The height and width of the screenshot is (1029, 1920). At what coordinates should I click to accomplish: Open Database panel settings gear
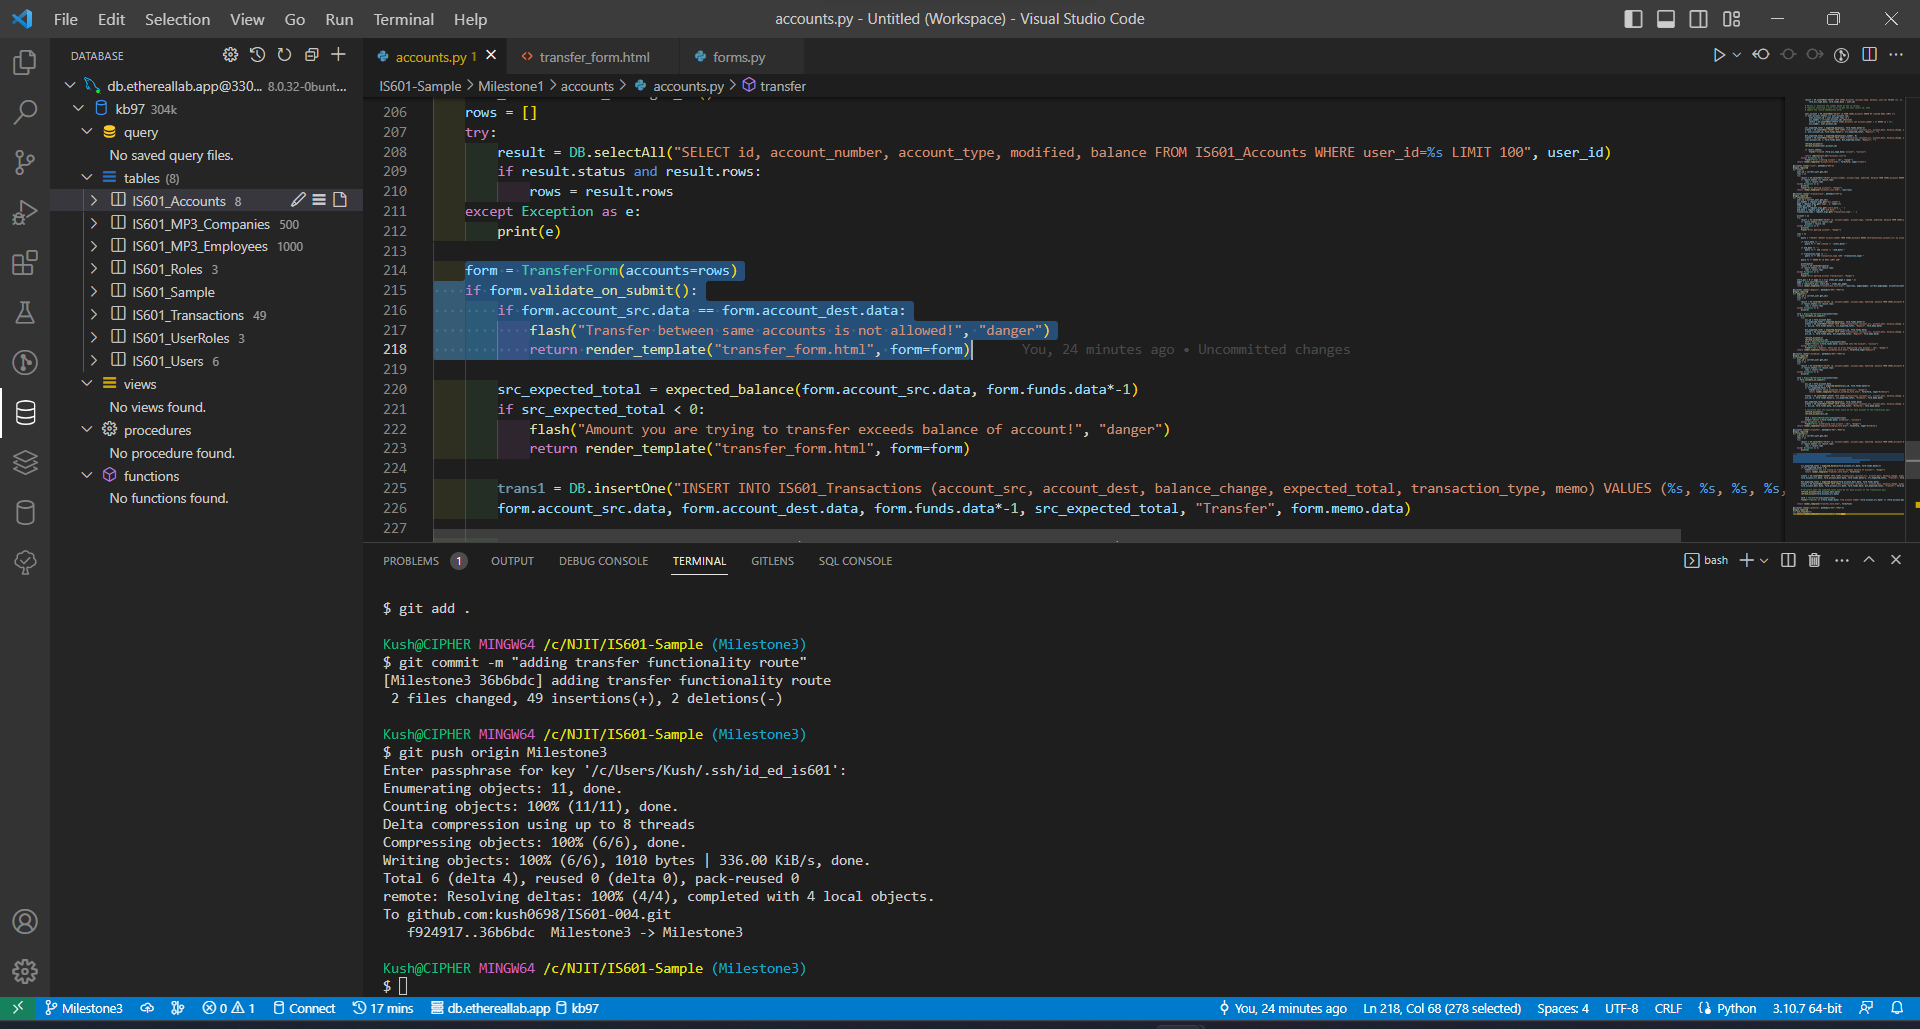click(x=230, y=55)
